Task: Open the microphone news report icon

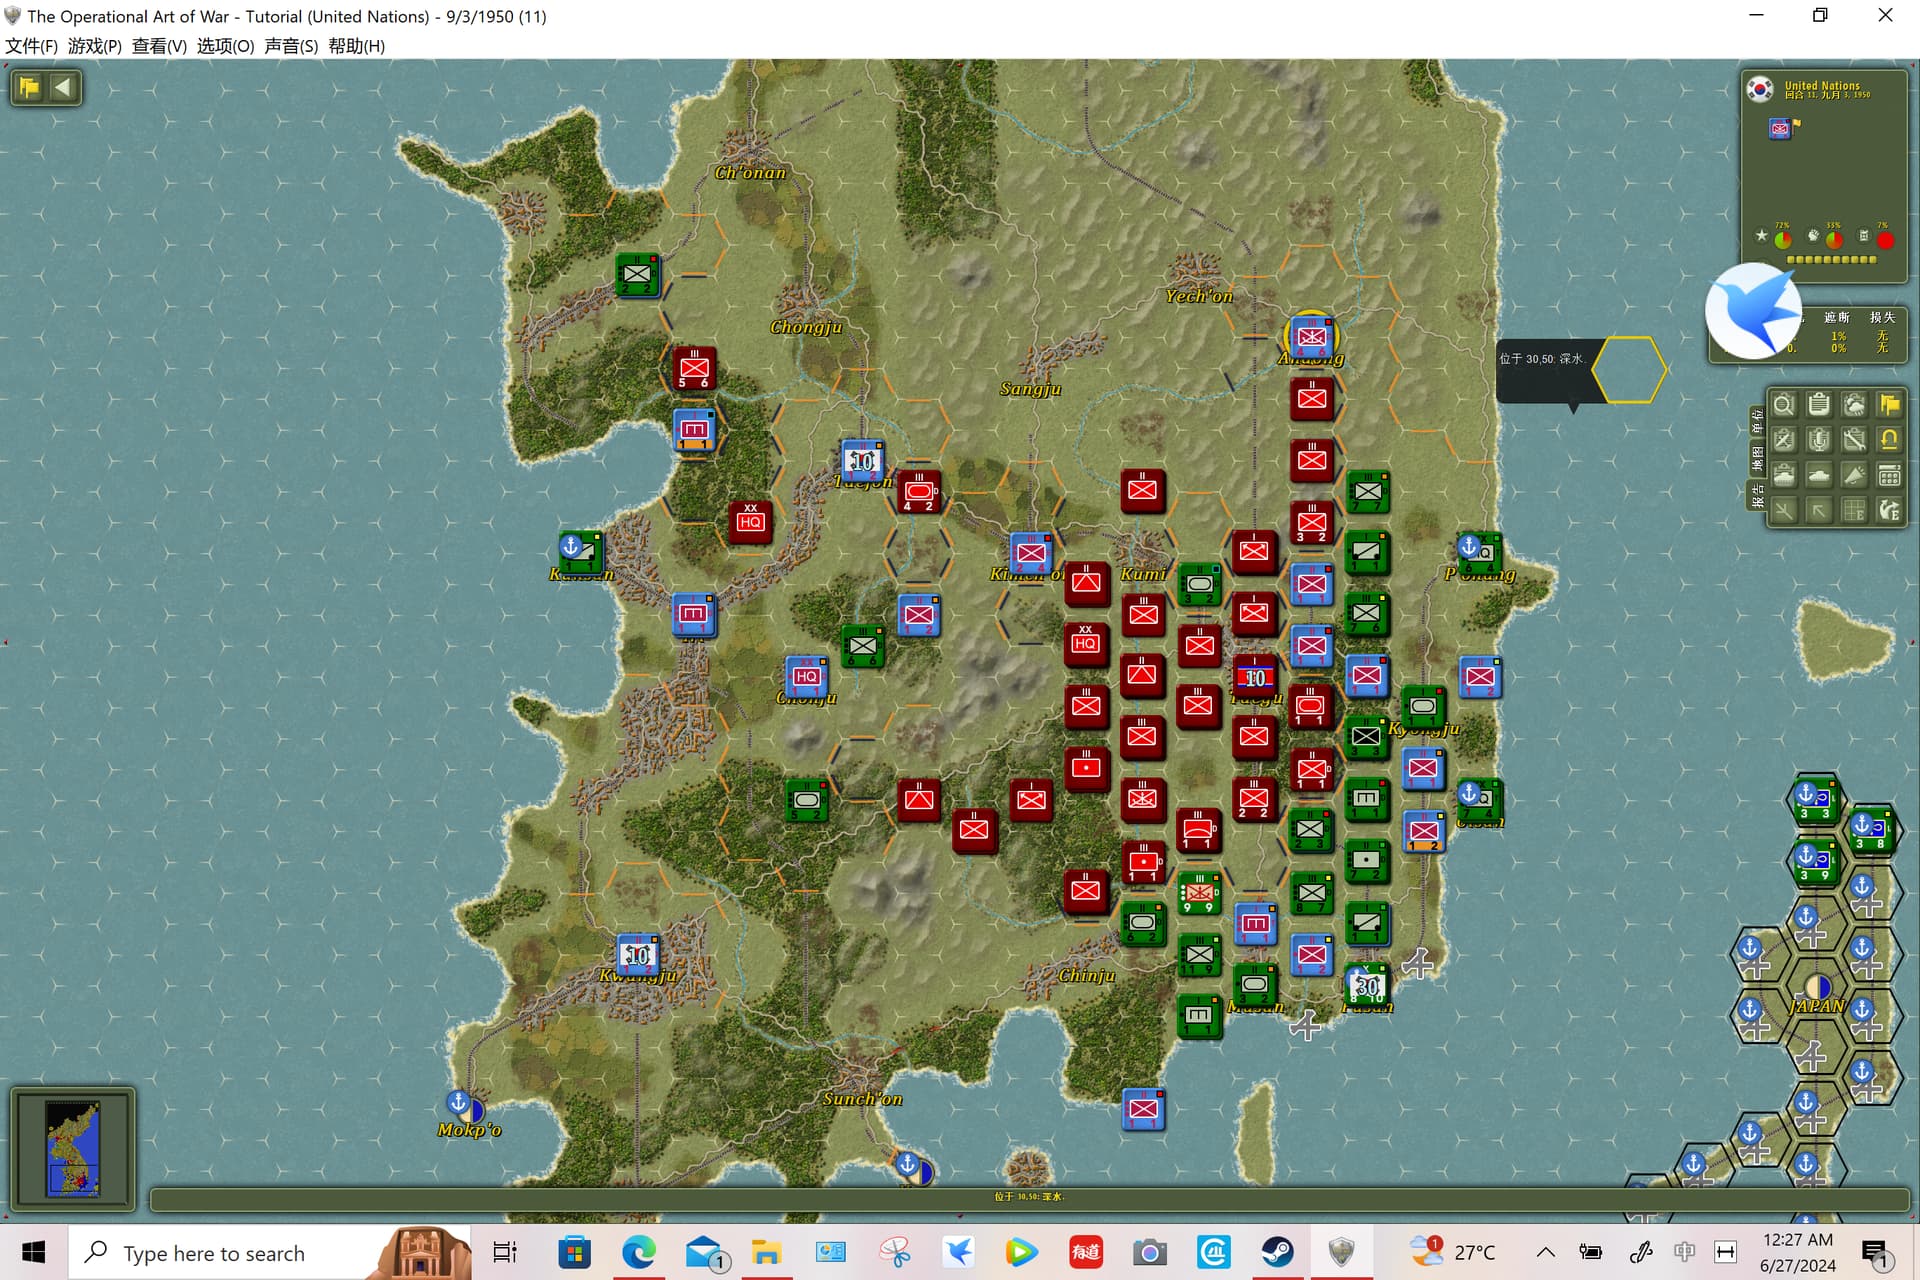Action: (x=1819, y=440)
